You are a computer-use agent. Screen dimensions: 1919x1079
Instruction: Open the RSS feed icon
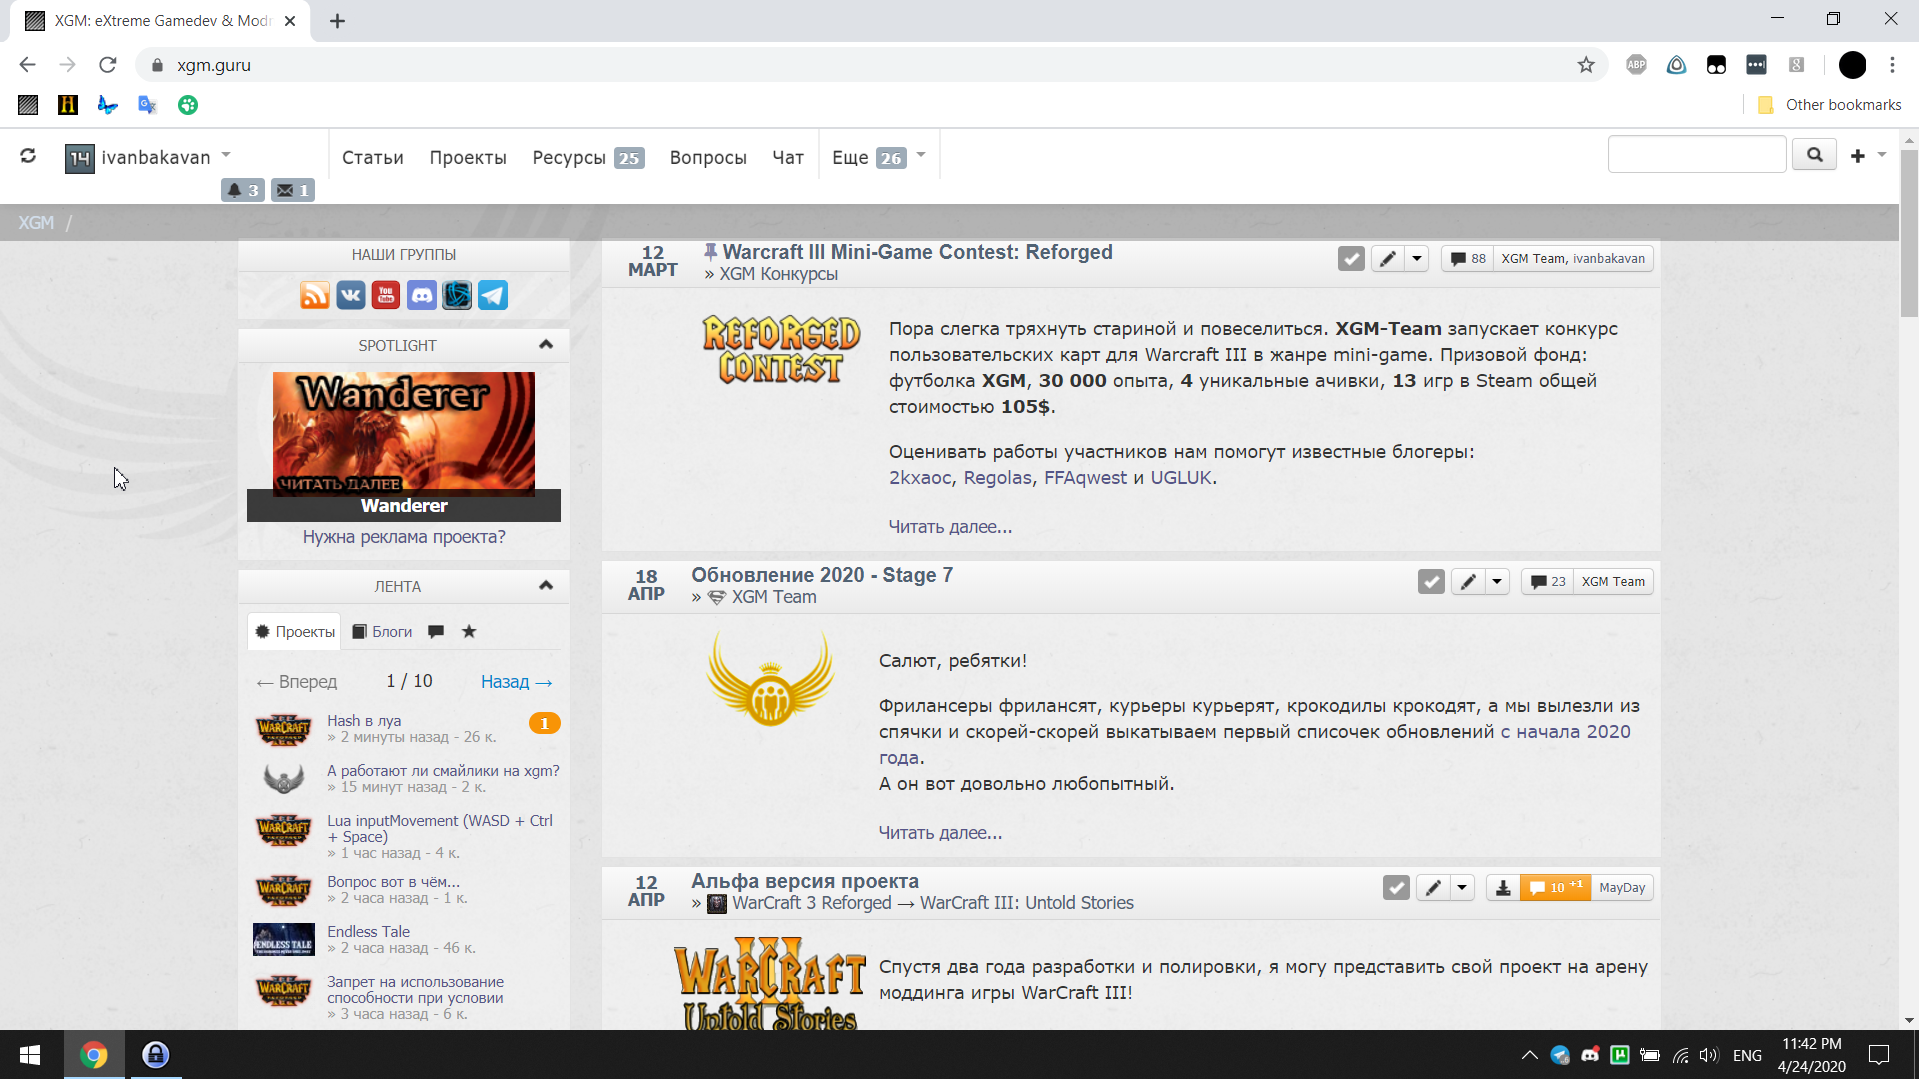[x=315, y=295]
